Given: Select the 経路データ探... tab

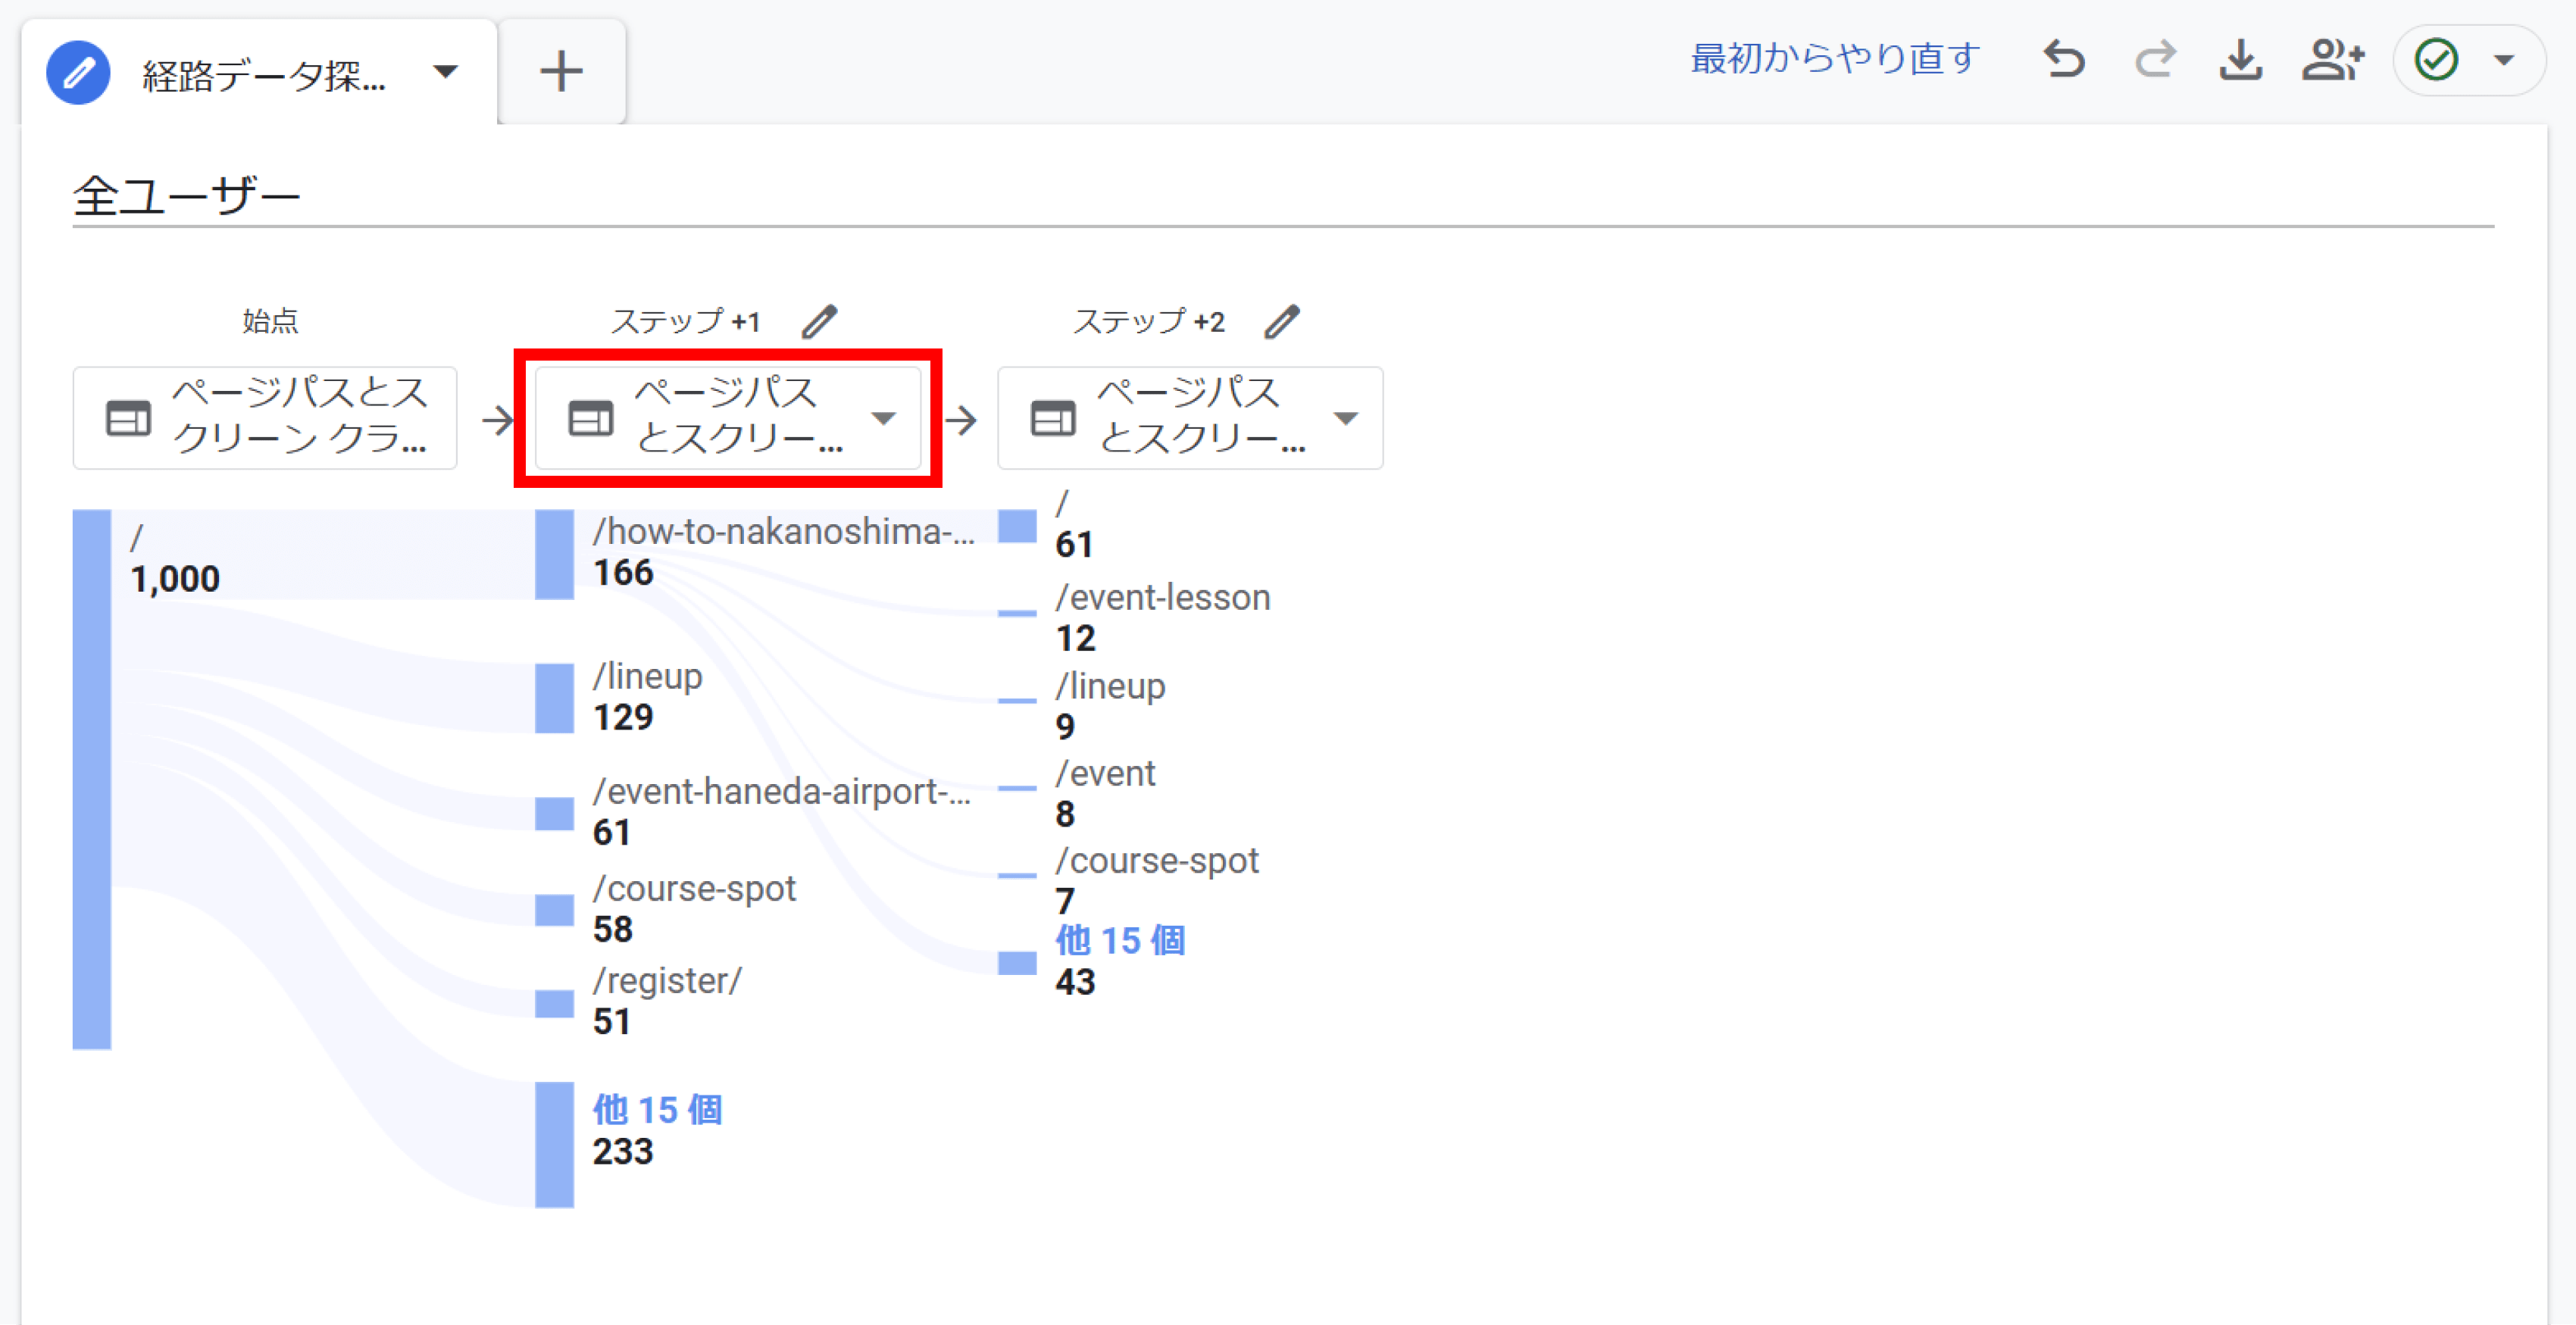Looking at the screenshot, I should [x=258, y=72].
